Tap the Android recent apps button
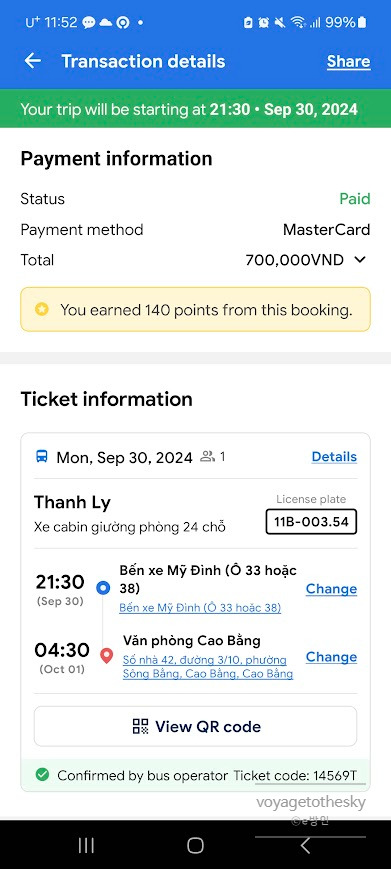Image resolution: width=391 pixels, height=869 pixels. [x=86, y=845]
